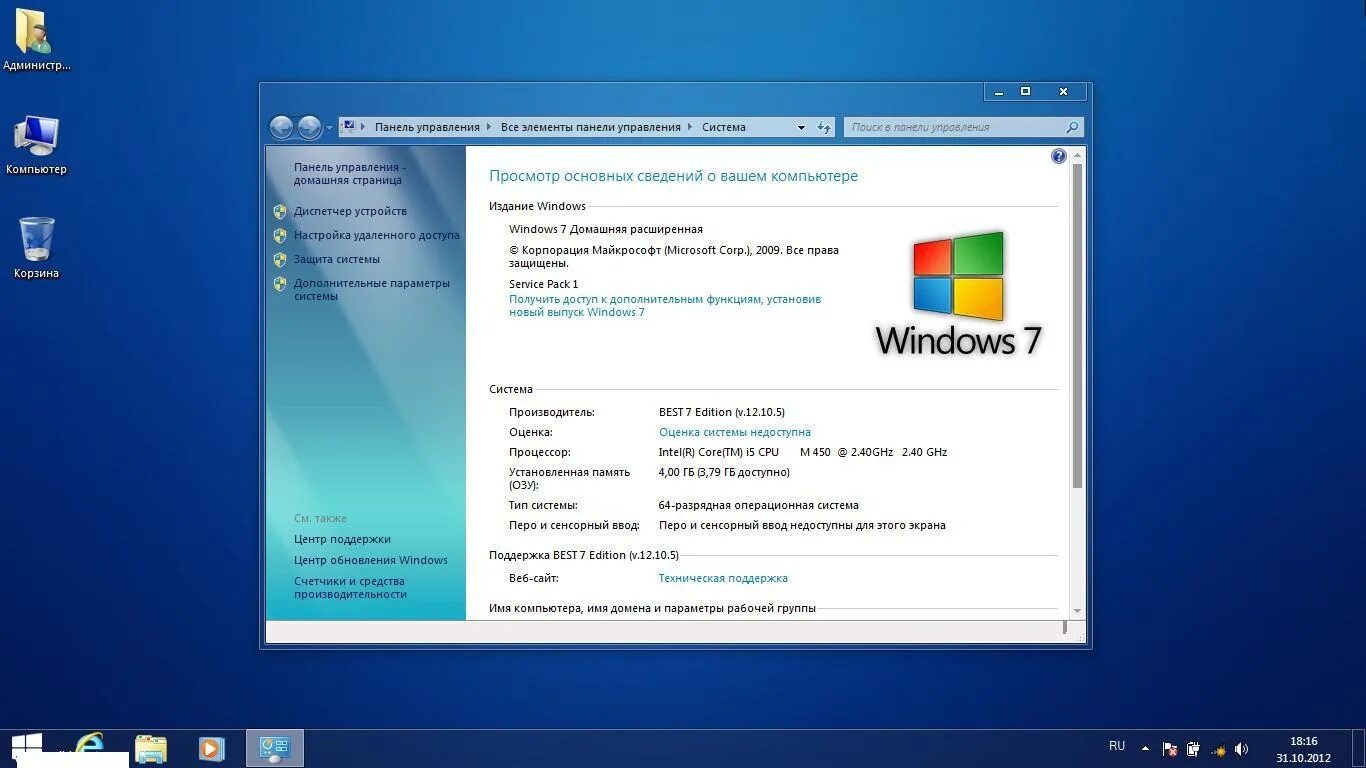Viewport: 1366px width, 768px height.
Task: Launch Windows Media Player from taskbar
Action: pos(211,748)
